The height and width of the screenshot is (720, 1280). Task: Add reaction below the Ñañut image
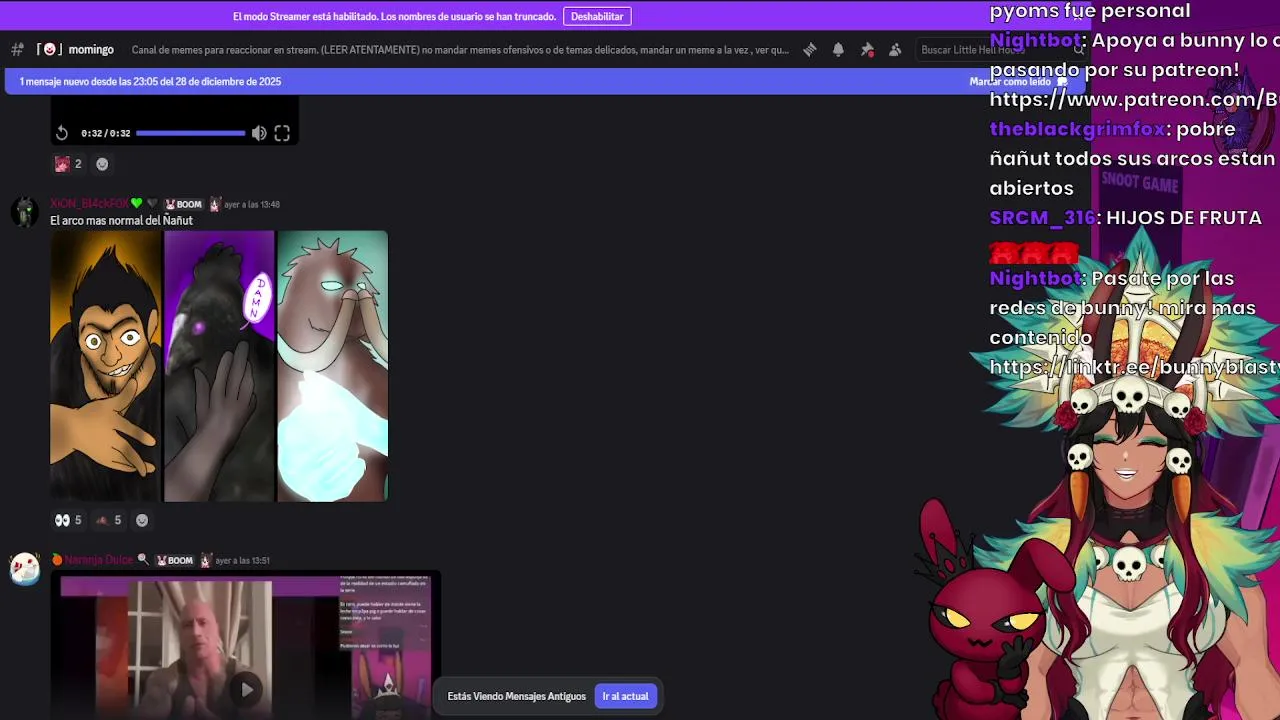pyautogui.click(x=142, y=520)
